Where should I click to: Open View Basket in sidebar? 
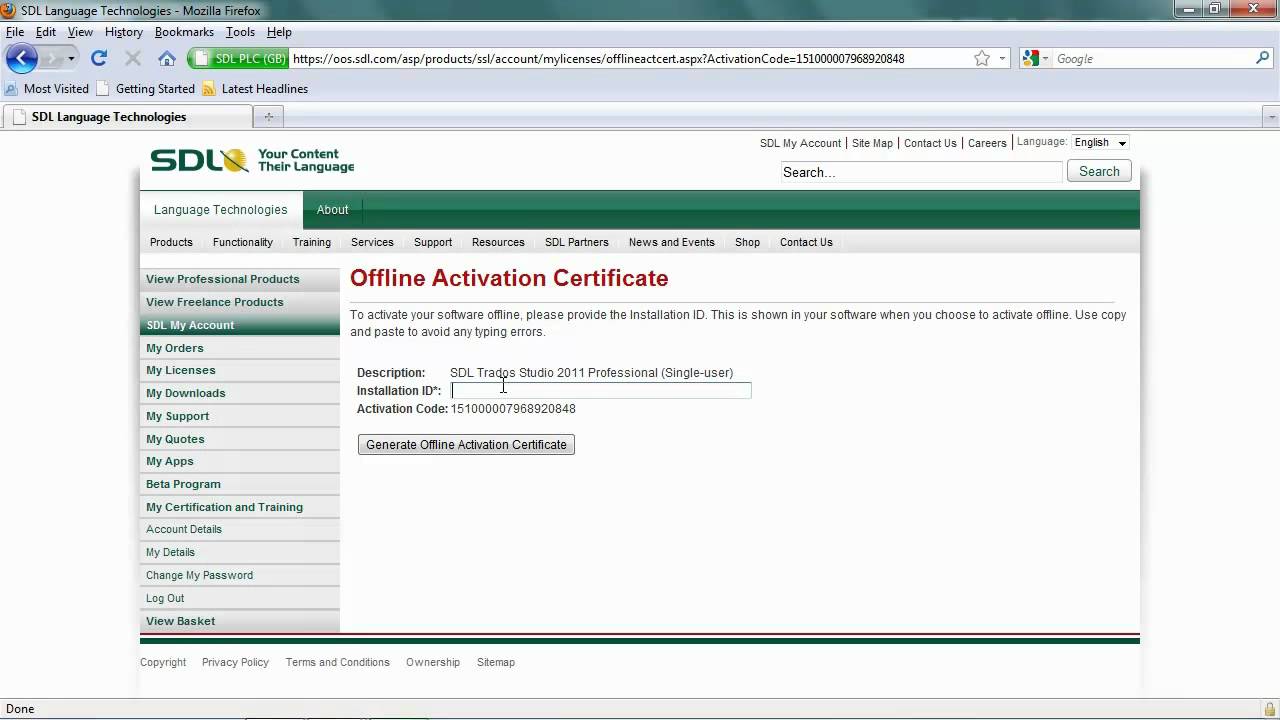(240, 621)
